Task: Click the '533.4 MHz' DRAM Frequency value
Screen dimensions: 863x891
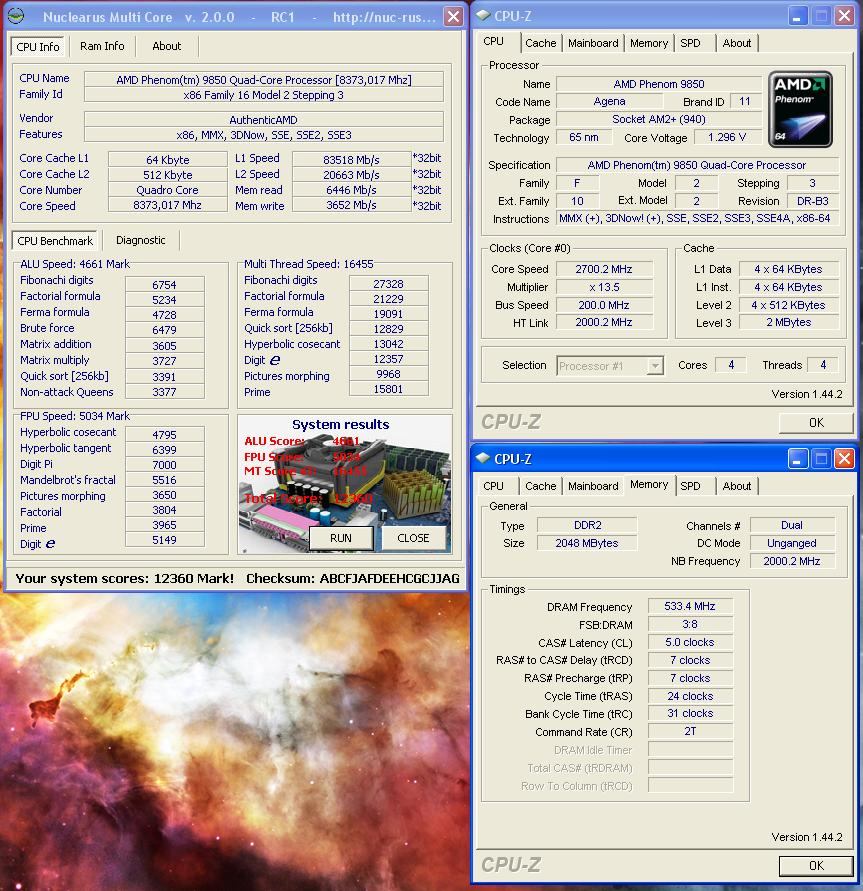Action: pyautogui.click(x=690, y=606)
